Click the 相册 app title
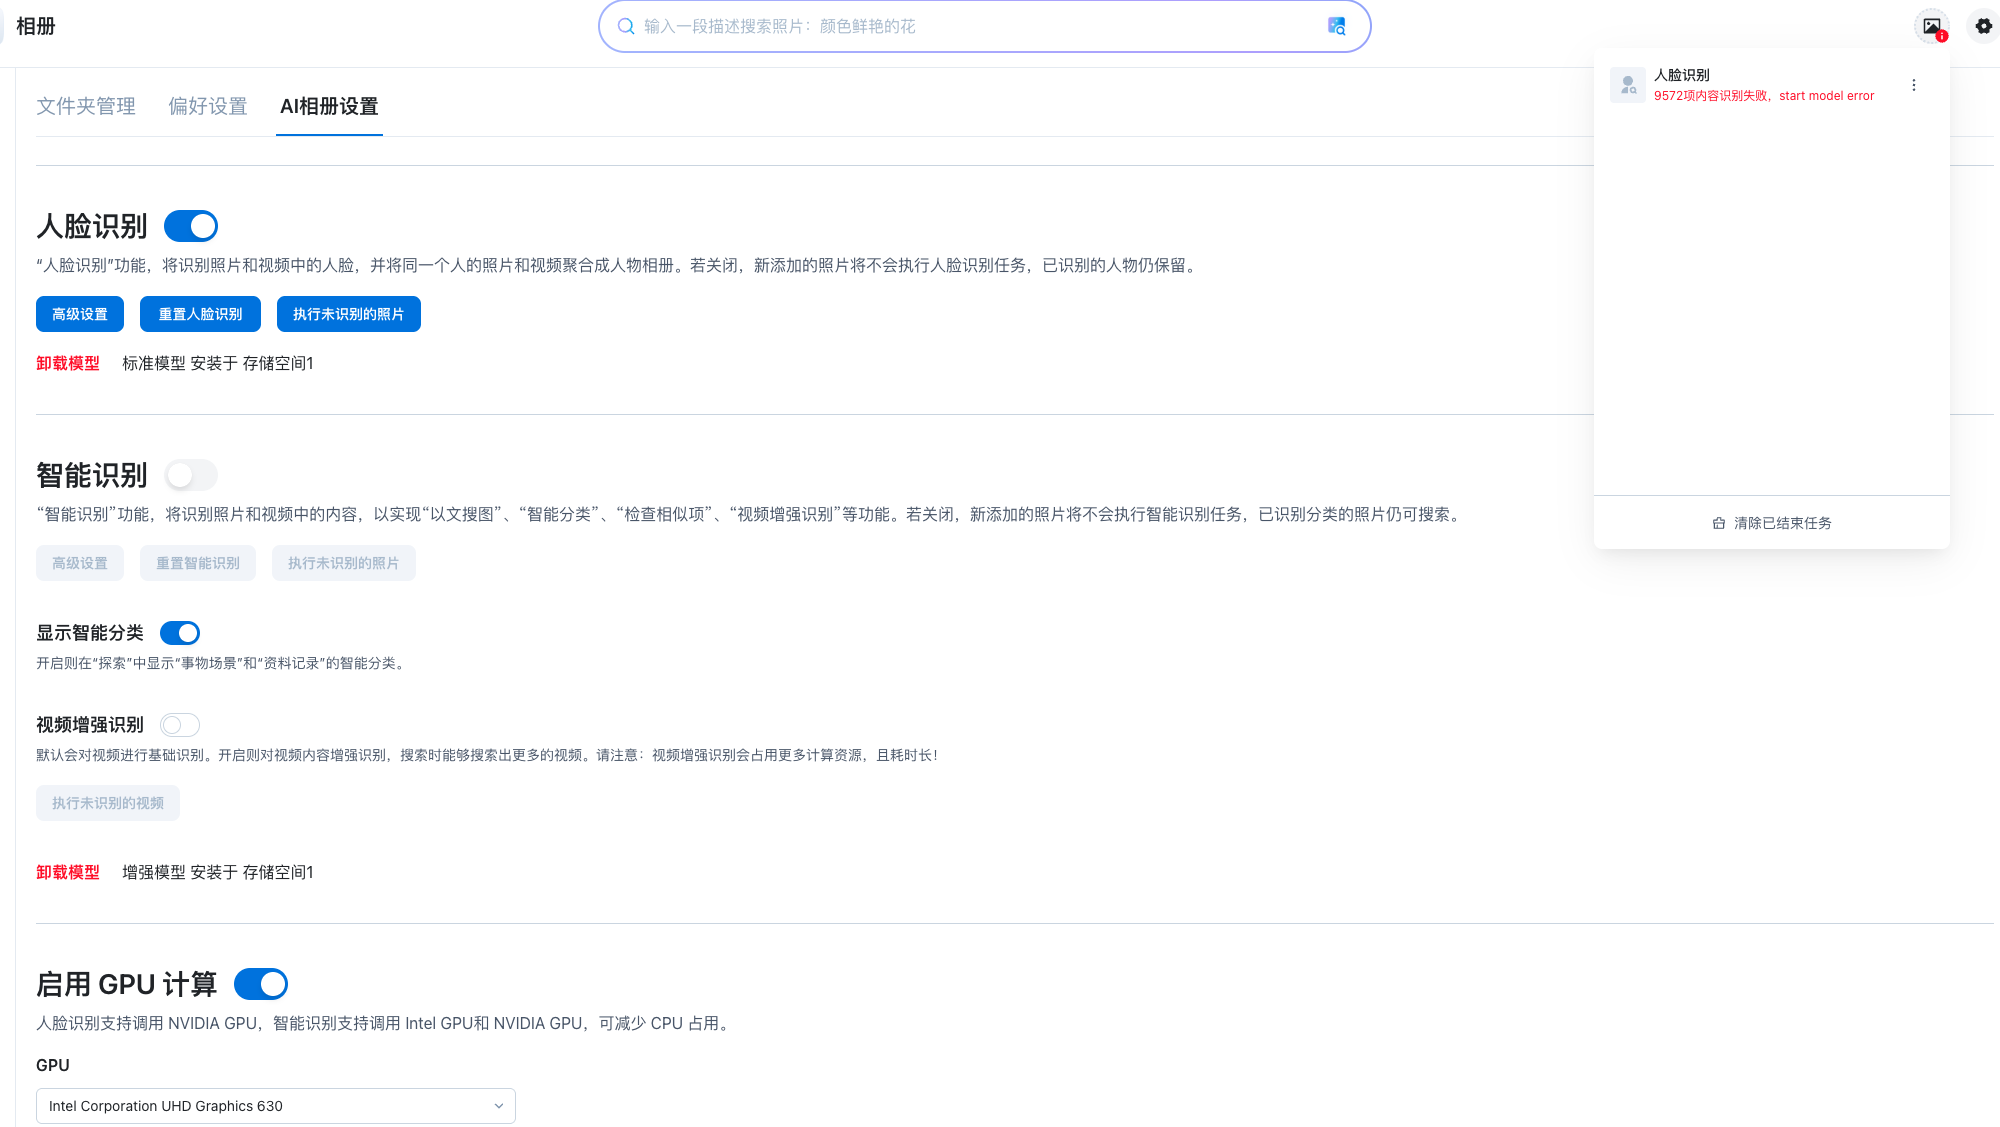Image resolution: width=2000 pixels, height=1127 pixels. click(36, 26)
